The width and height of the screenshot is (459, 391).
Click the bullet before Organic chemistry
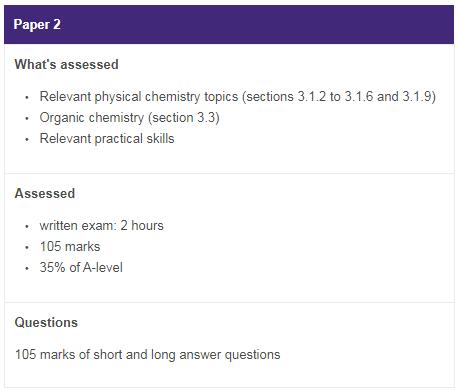tap(27, 118)
